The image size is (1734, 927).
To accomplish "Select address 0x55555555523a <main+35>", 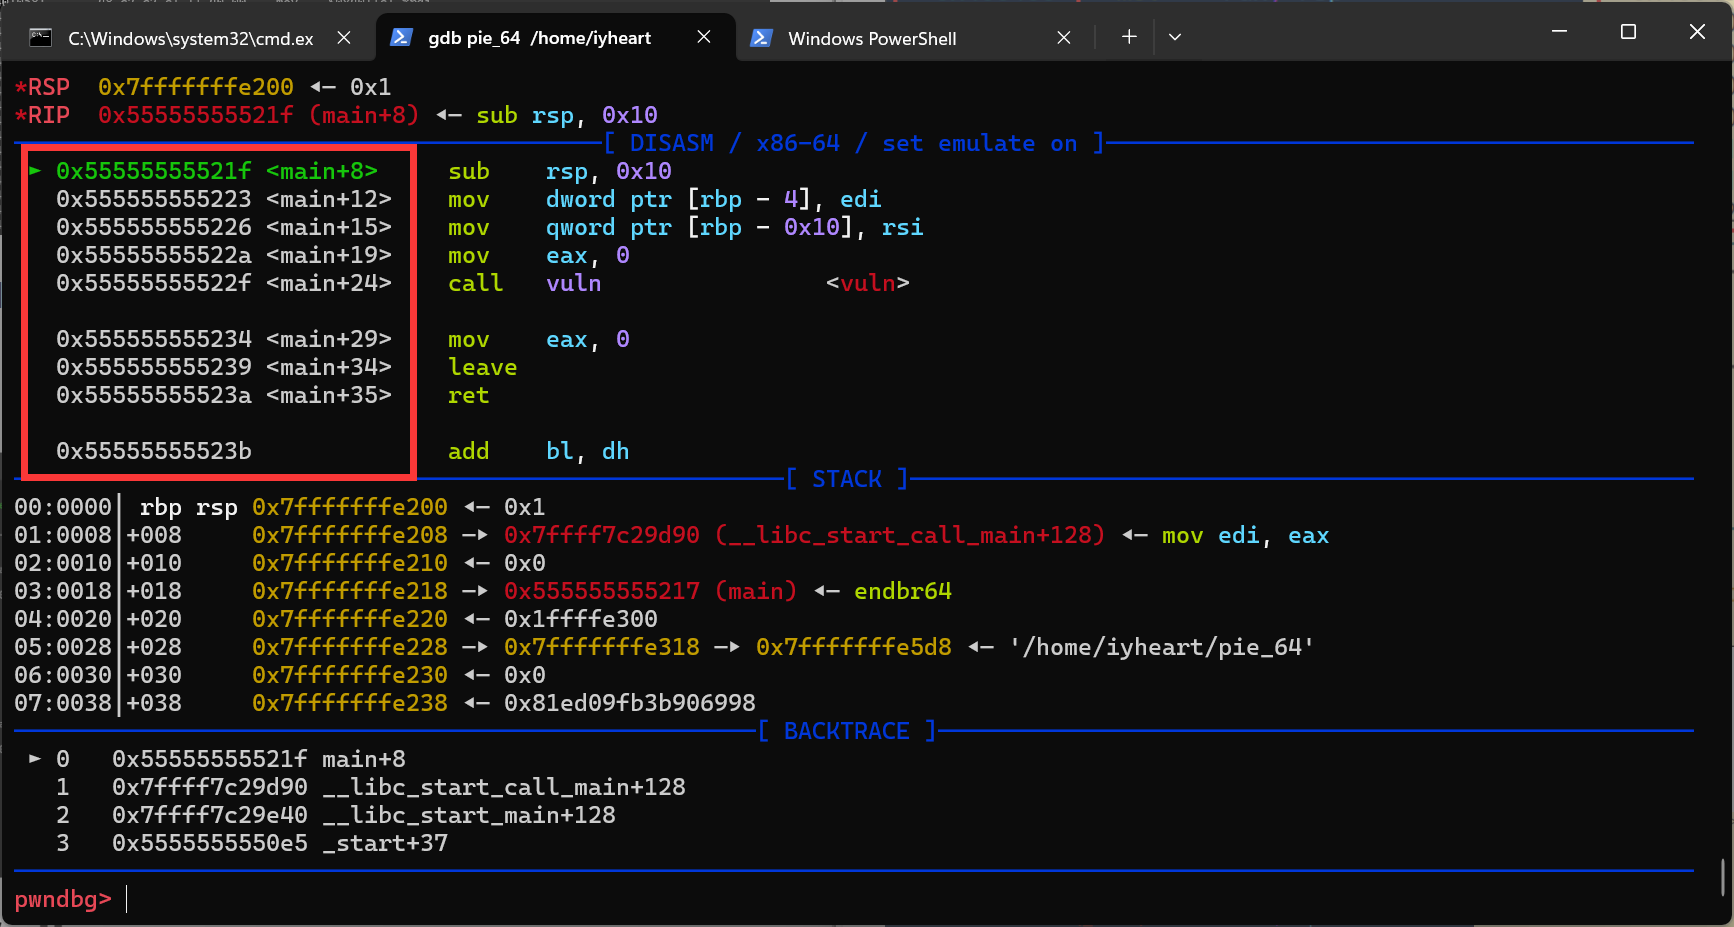I will pyautogui.click(x=224, y=395).
